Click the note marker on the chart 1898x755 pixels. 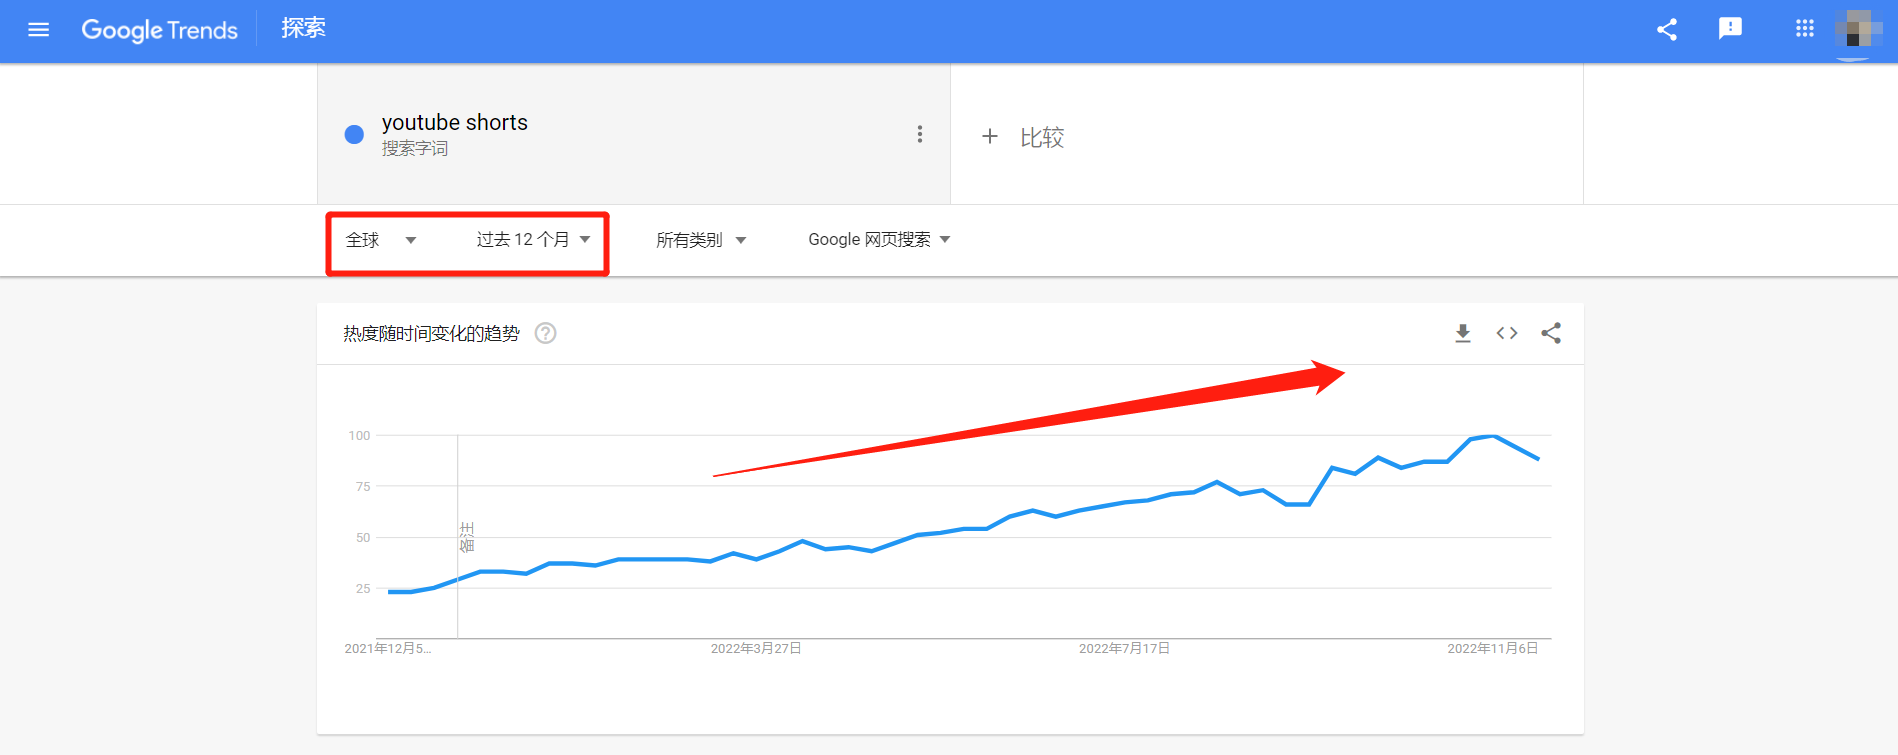click(466, 537)
